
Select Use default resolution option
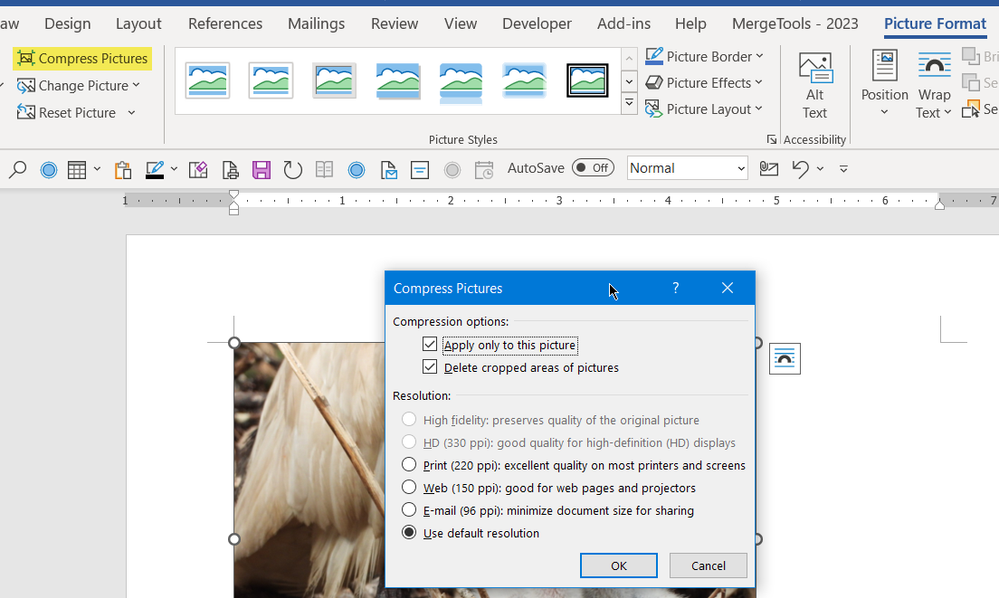[x=409, y=532]
